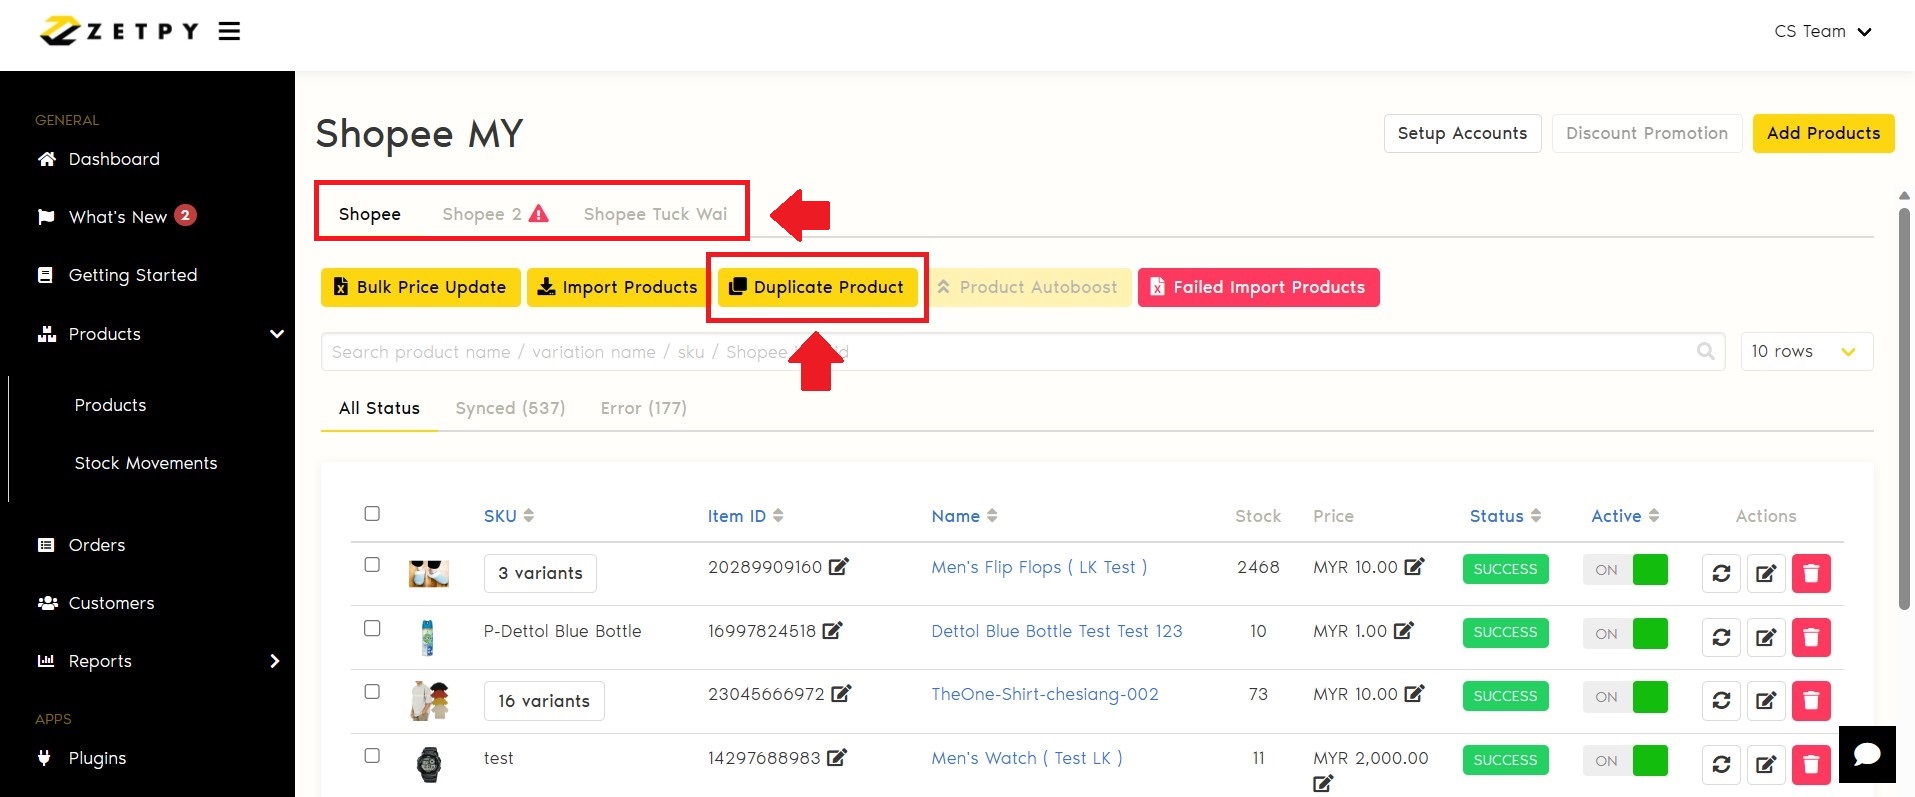Click the Add Products button

click(1823, 133)
